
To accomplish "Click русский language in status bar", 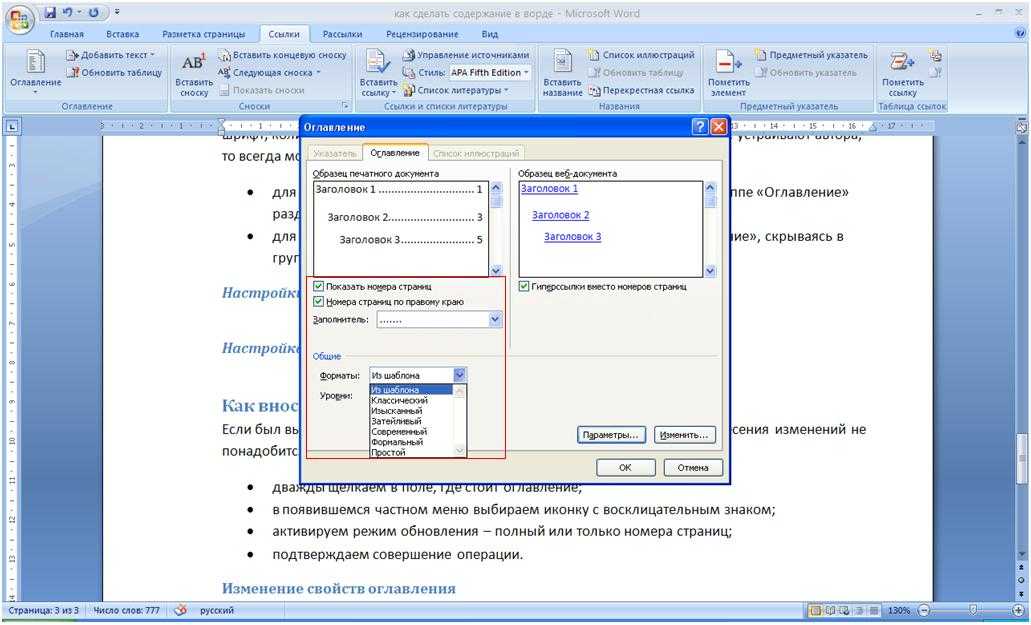I will (216, 611).
